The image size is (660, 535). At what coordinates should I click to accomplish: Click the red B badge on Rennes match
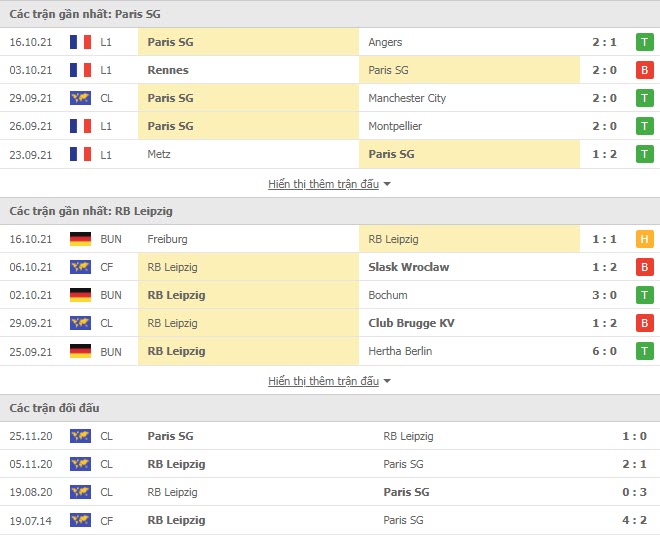click(644, 70)
